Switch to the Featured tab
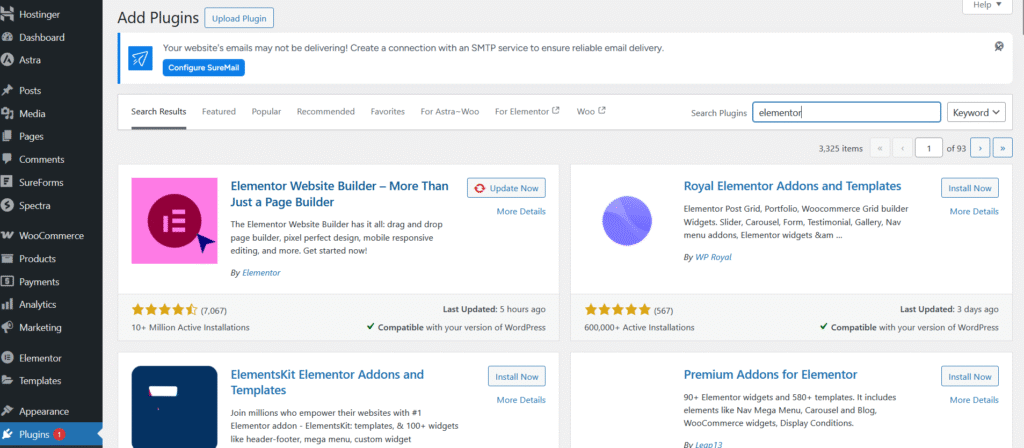The width and height of the screenshot is (1024, 448). tap(219, 112)
